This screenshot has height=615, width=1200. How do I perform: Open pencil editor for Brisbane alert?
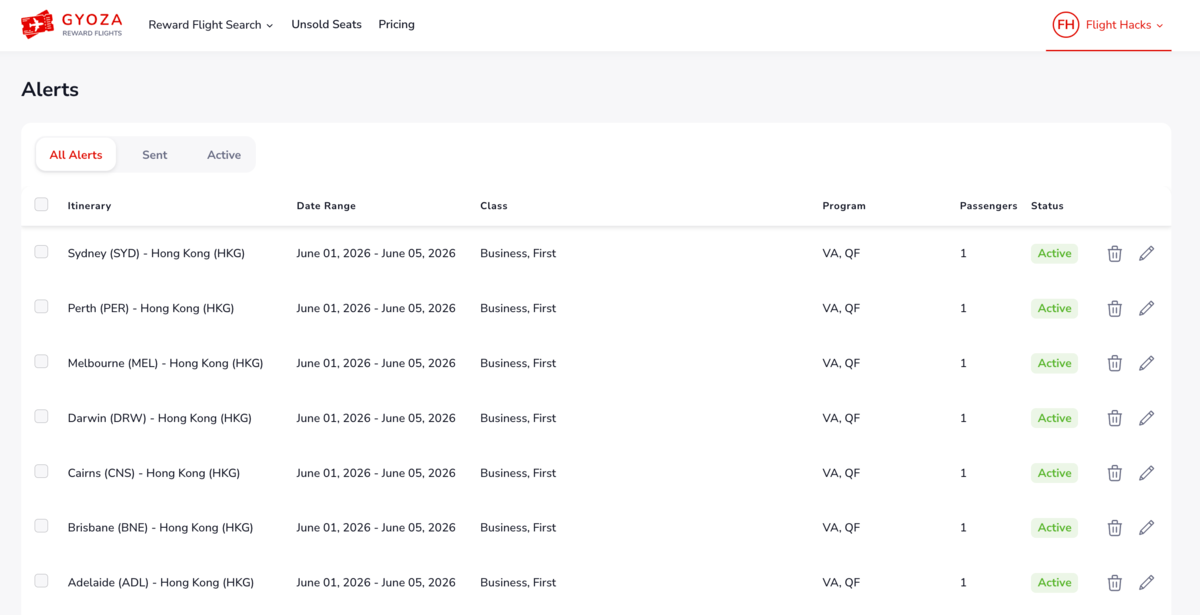pos(1147,527)
